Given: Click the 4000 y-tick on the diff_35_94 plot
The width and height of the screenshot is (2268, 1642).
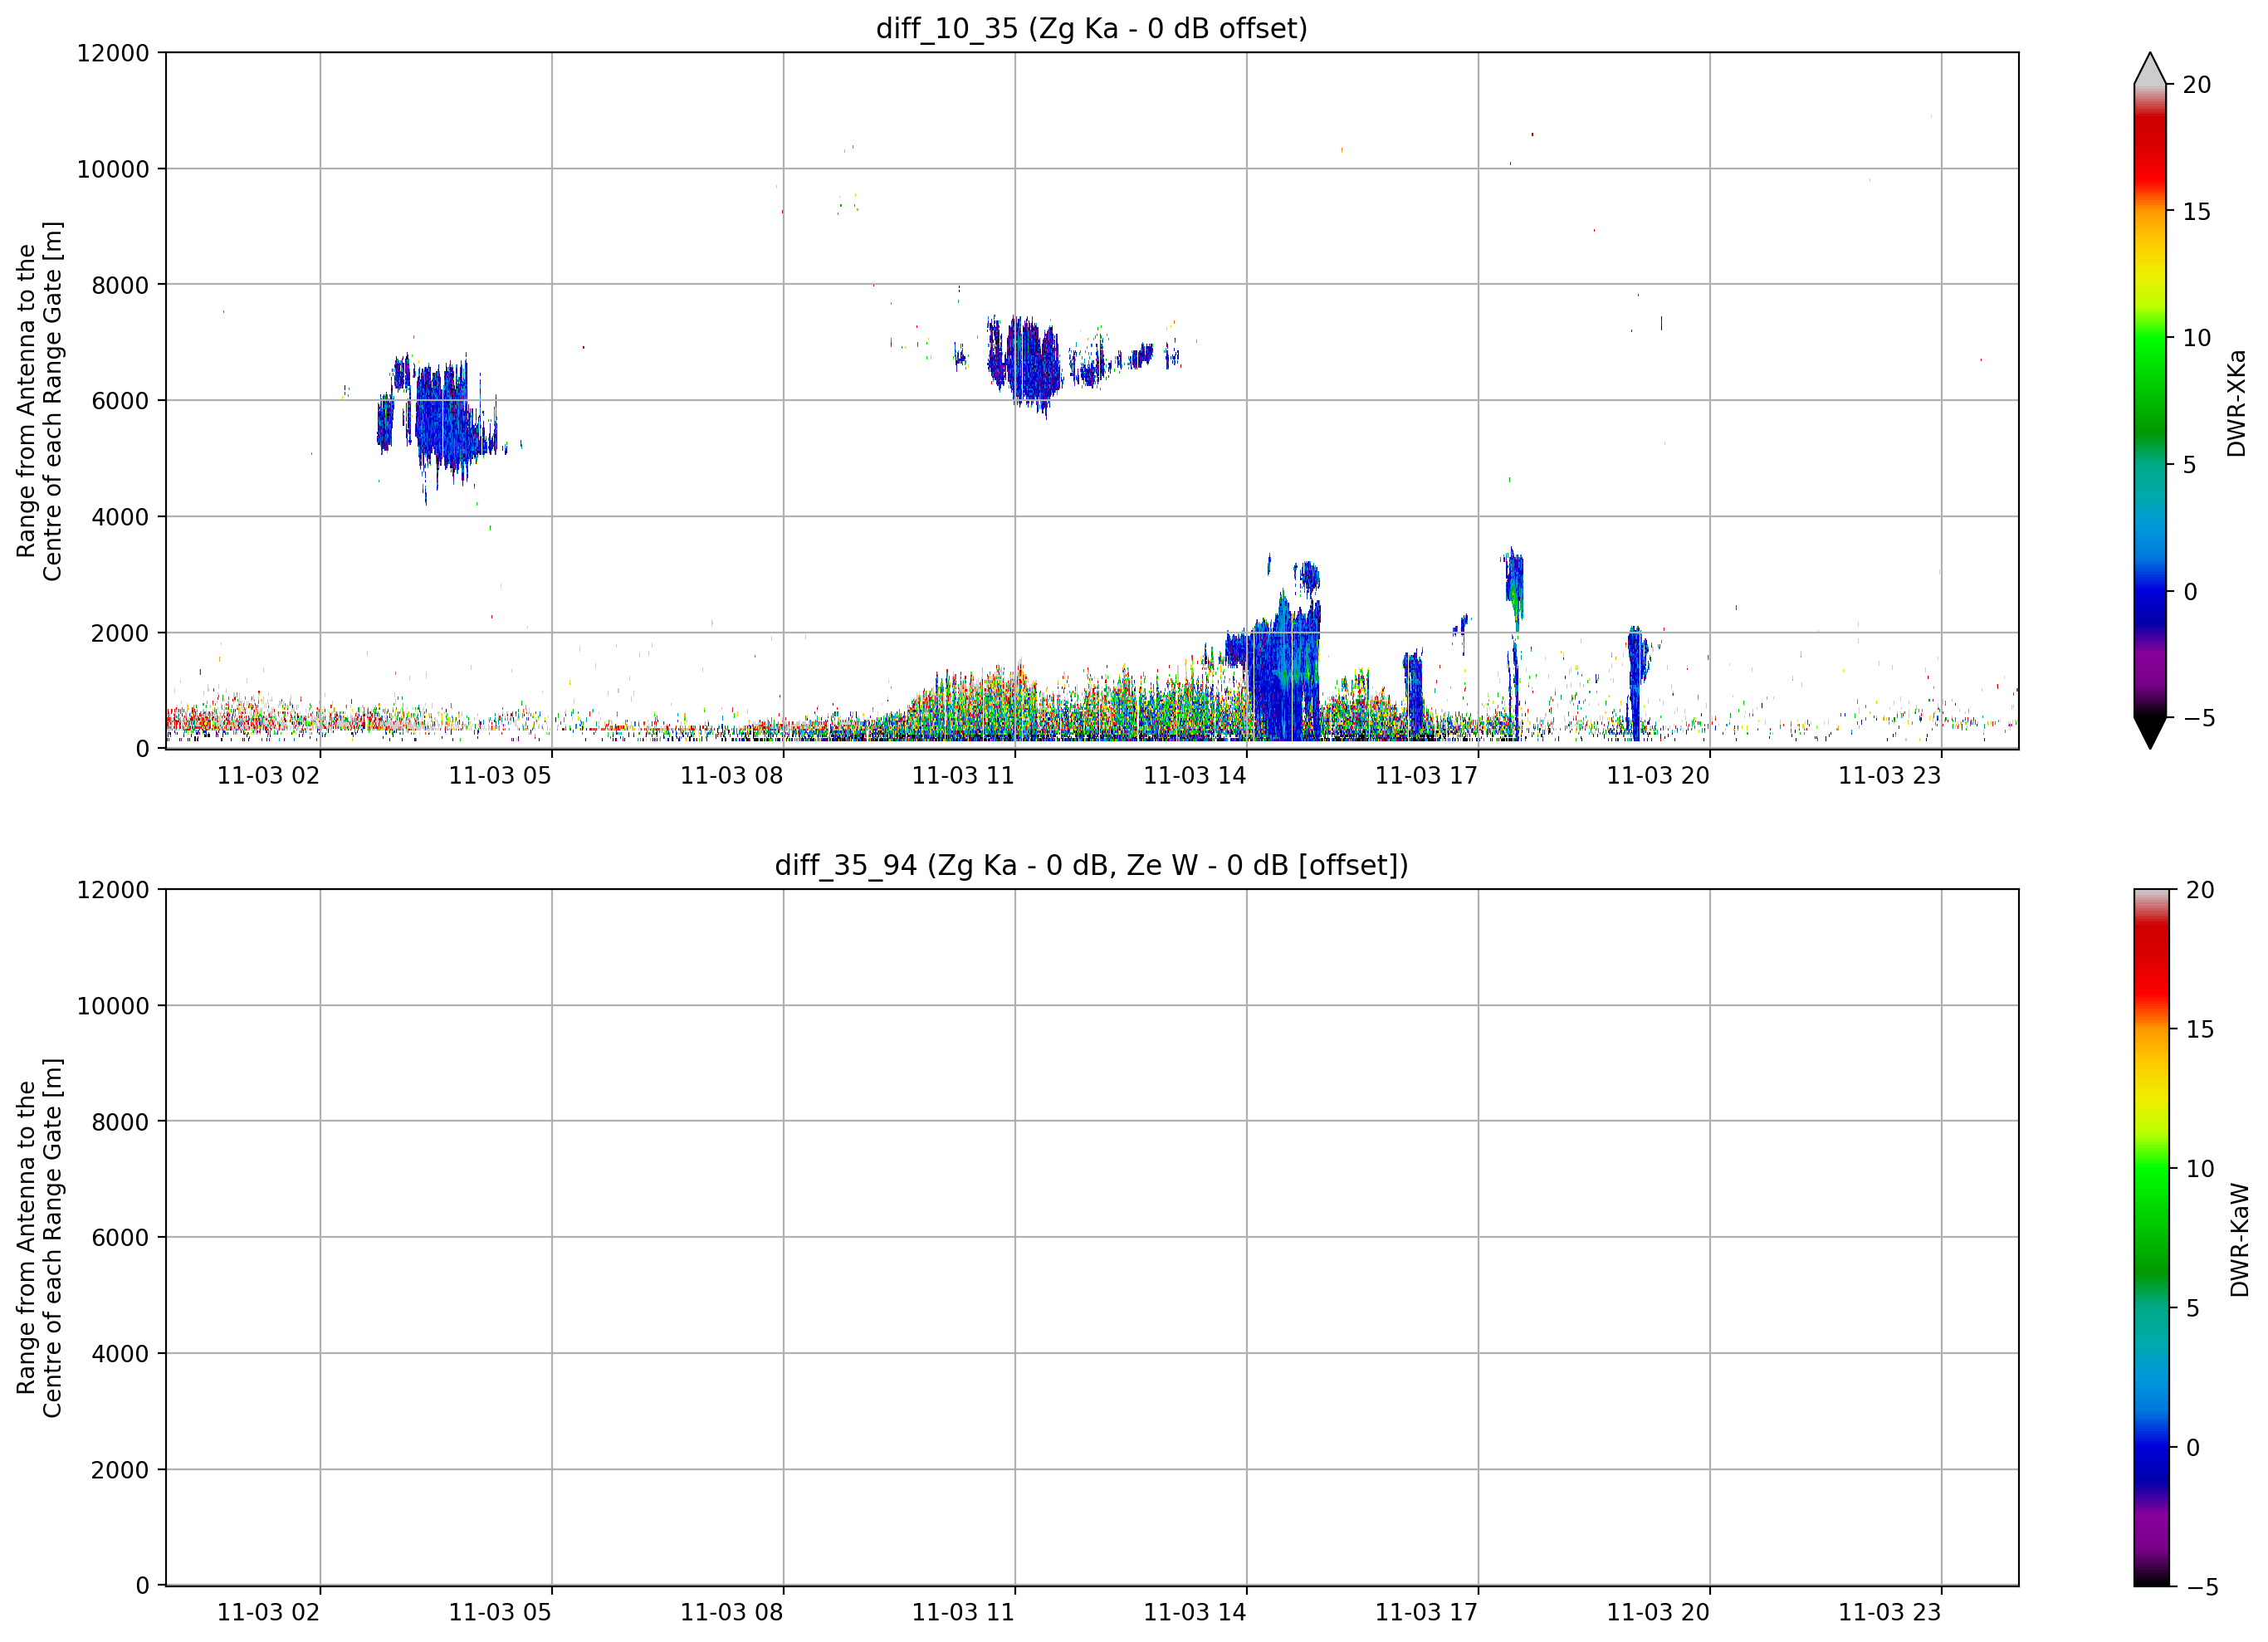Looking at the screenshot, I should pyautogui.click(x=120, y=1354).
